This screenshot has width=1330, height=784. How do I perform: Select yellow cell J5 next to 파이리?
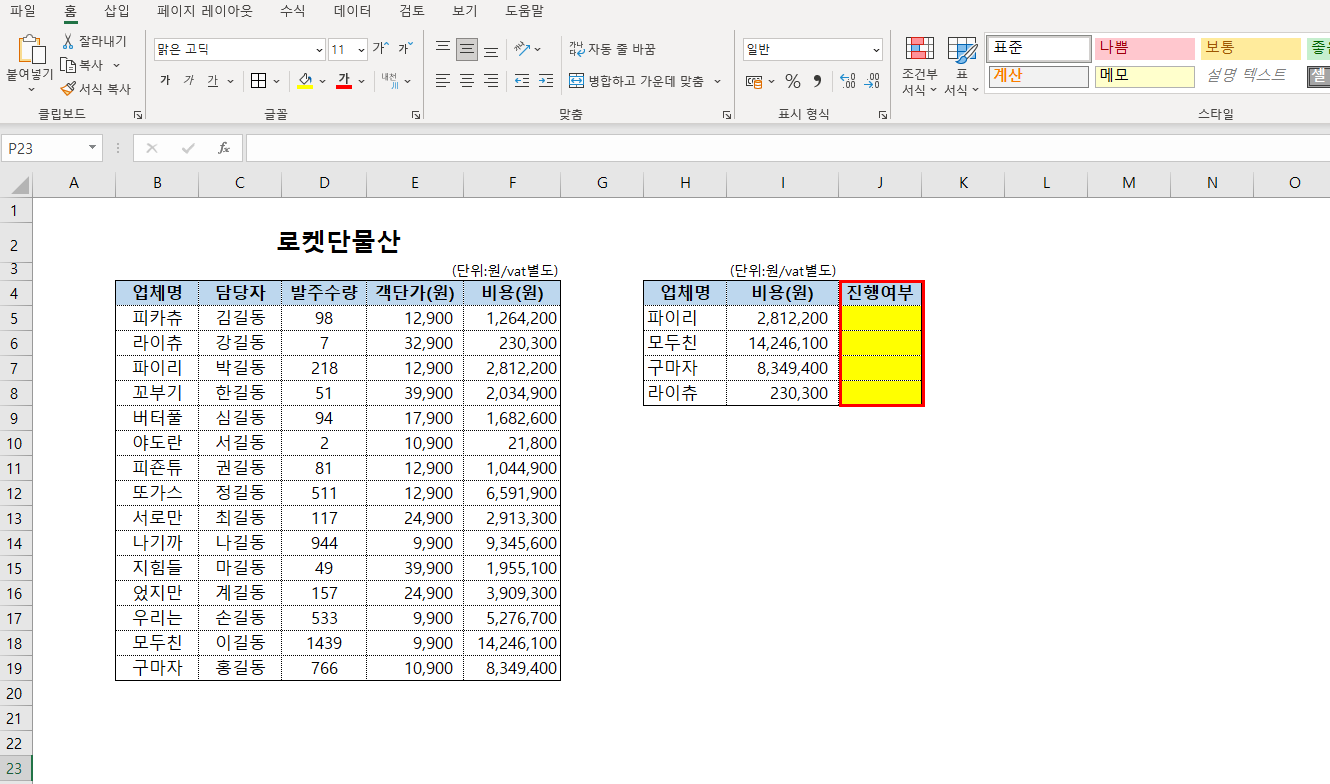pos(880,318)
